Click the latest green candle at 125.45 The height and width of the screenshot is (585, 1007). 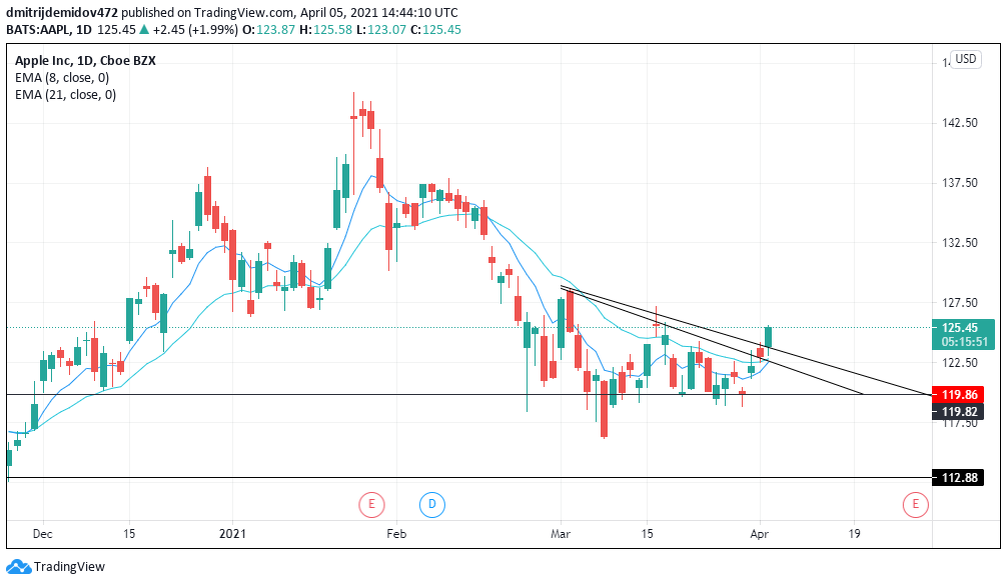(x=768, y=338)
